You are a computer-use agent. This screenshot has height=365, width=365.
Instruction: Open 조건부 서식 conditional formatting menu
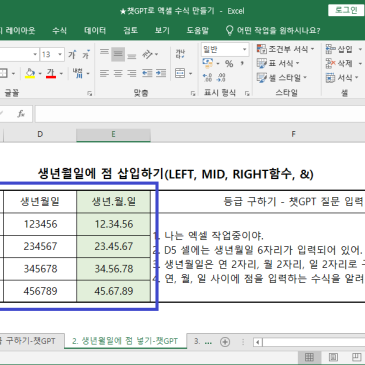click(x=286, y=49)
